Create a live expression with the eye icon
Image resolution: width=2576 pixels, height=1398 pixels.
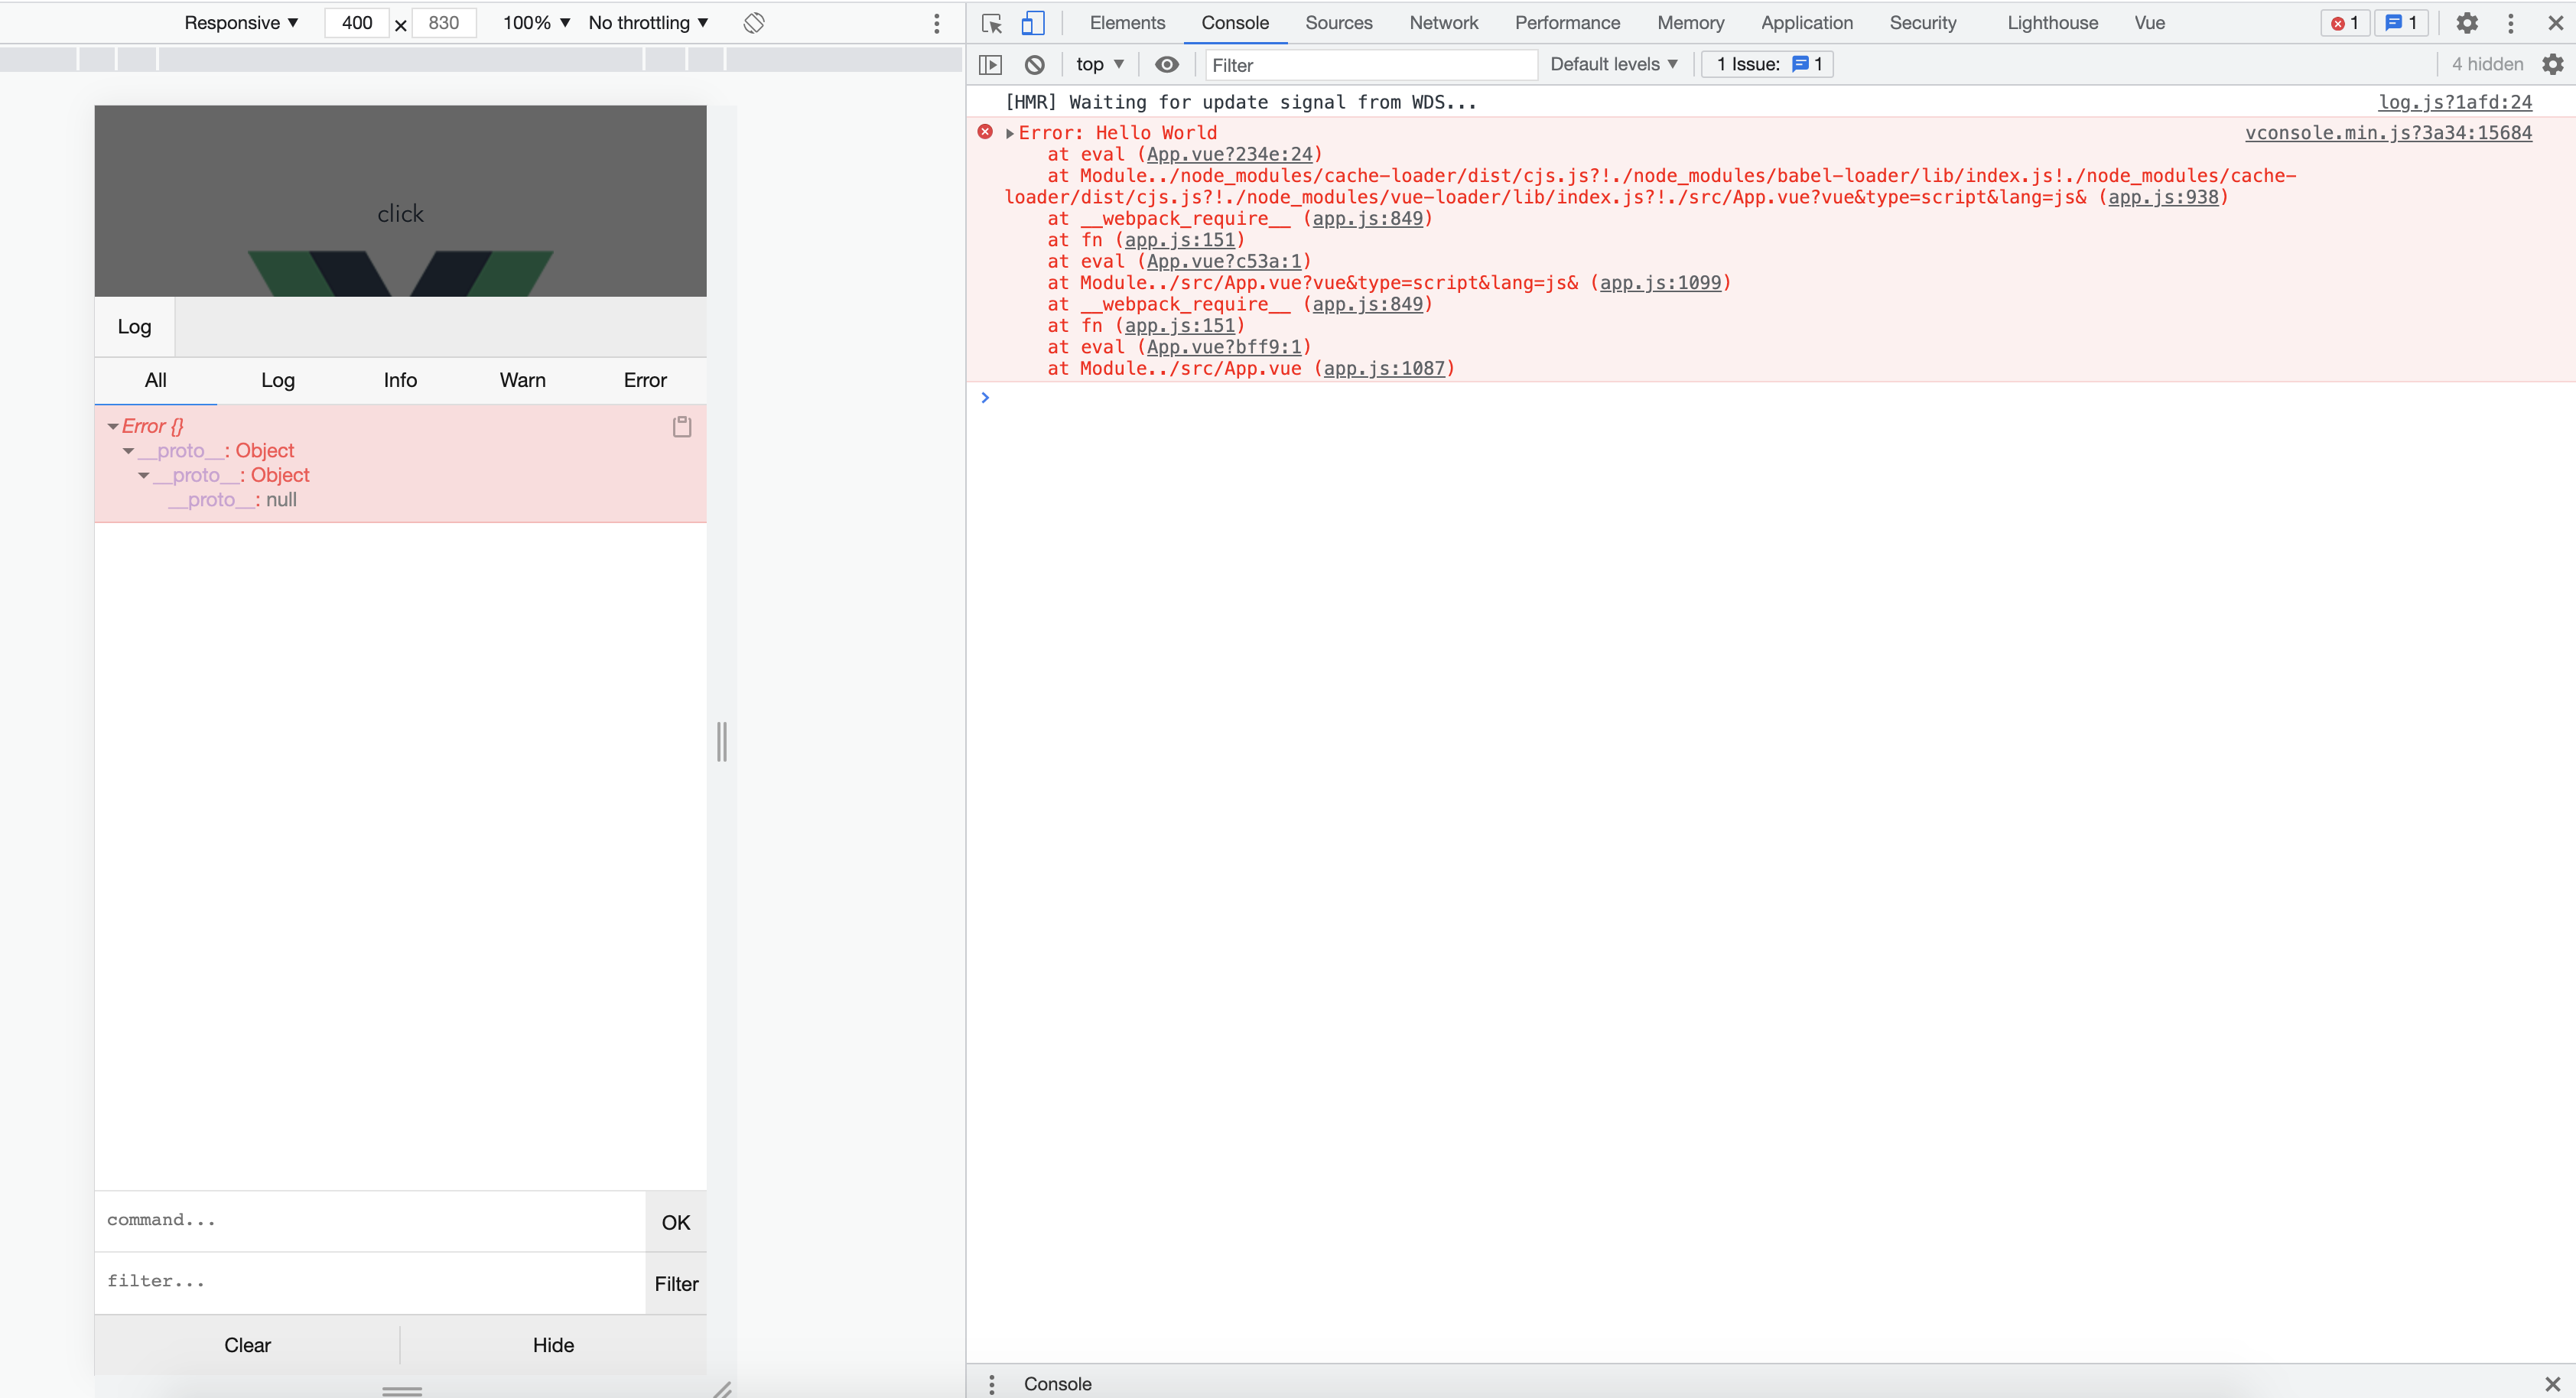pos(1166,64)
